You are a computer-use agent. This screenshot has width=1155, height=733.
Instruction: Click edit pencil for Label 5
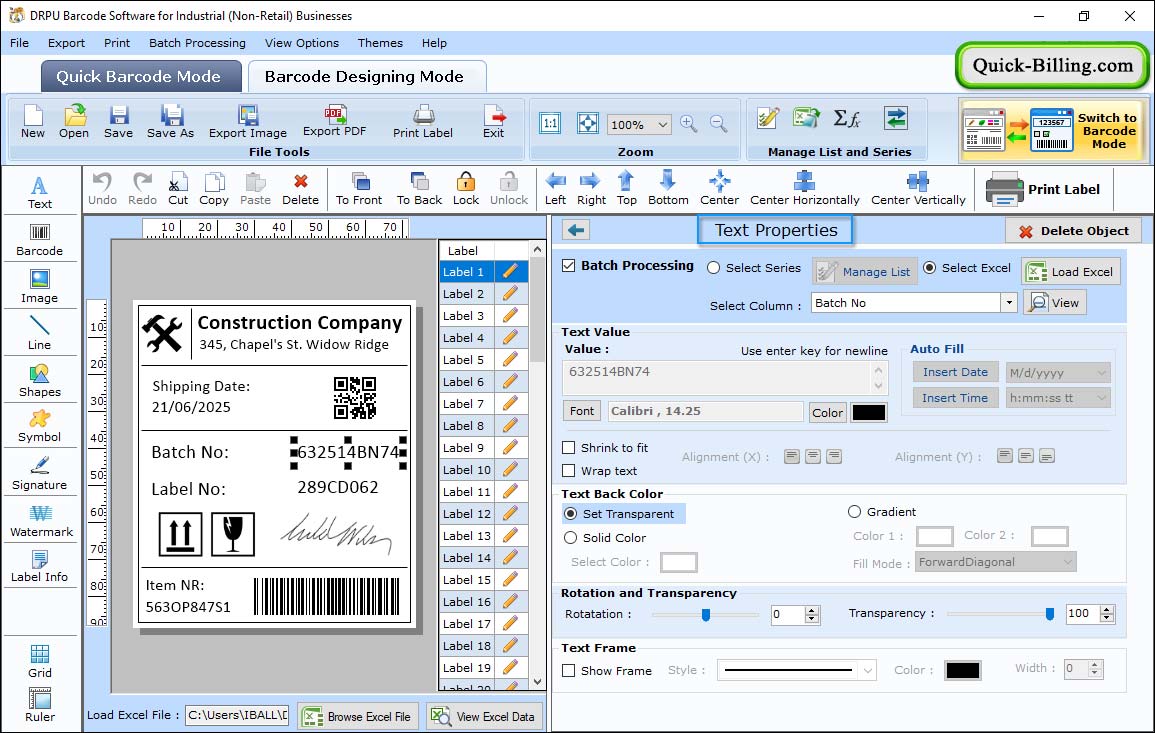coord(510,360)
